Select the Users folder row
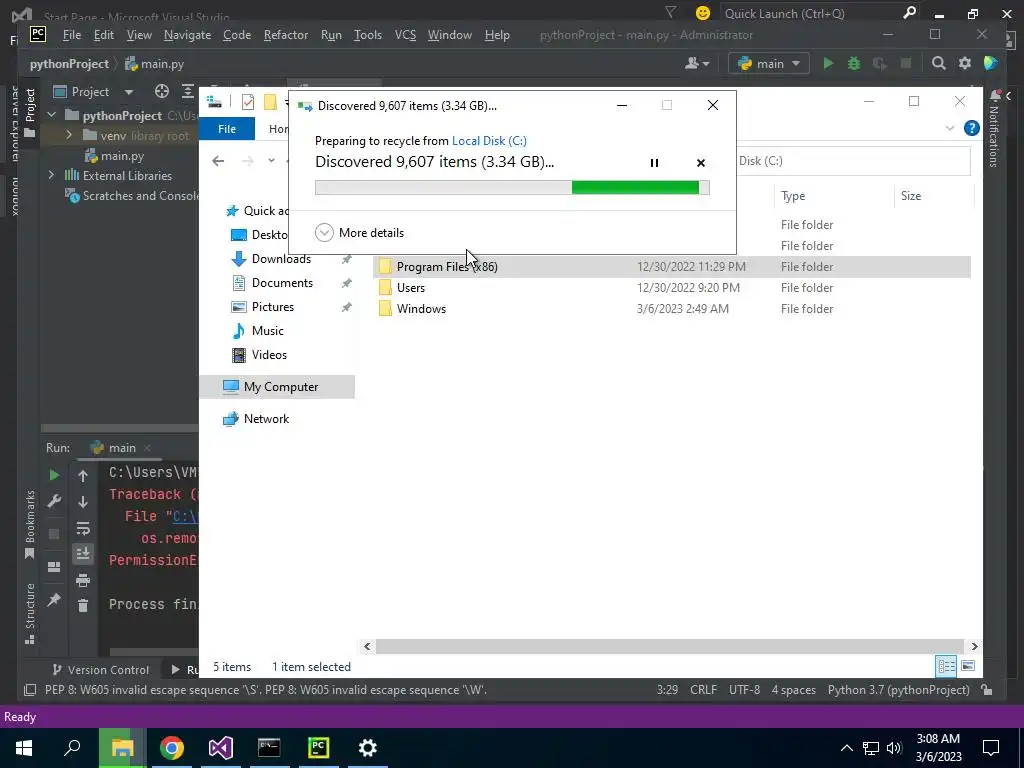This screenshot has height=768, width=1024. pos(671,287)
